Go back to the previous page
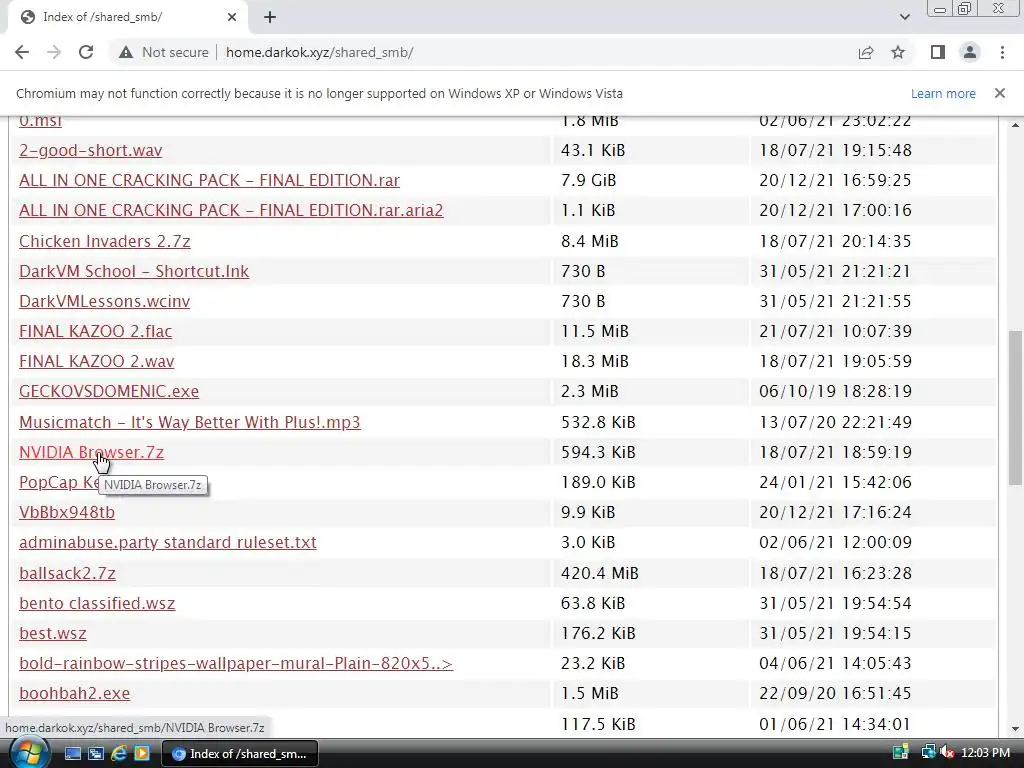The image size is (1024, 768). (x=22, y=52)
